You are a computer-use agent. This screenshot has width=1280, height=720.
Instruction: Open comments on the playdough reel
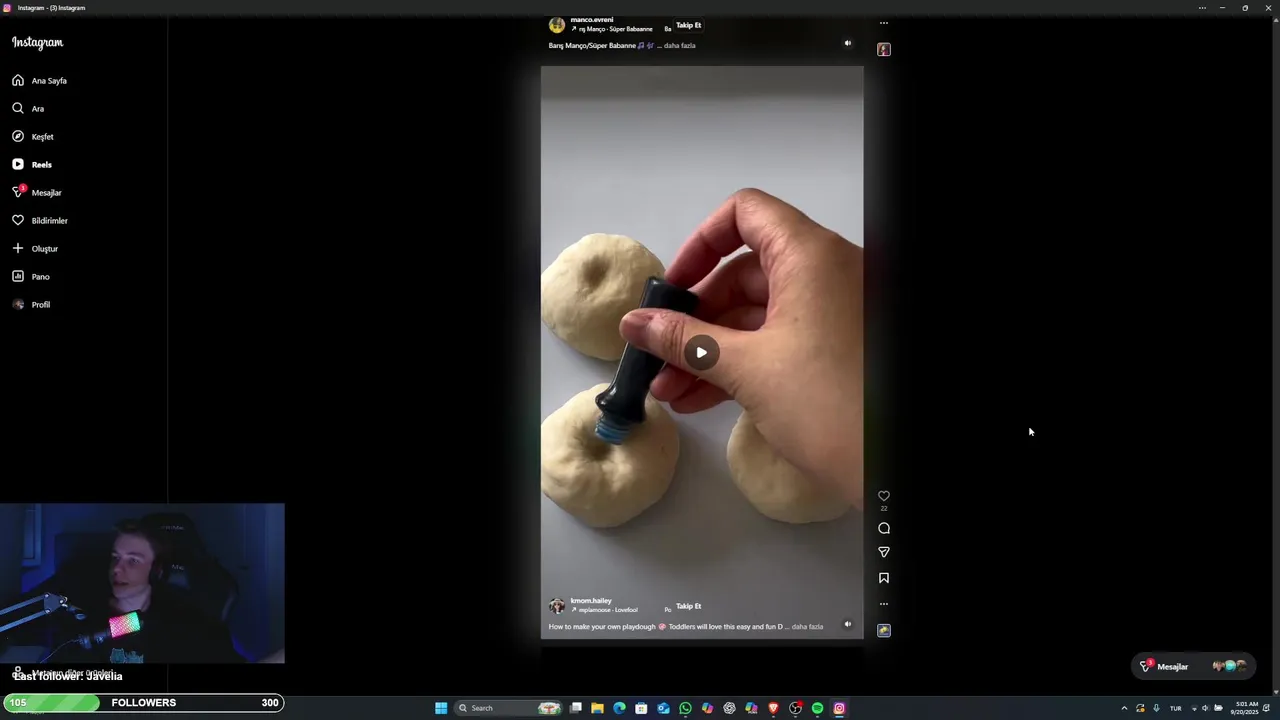point(884,528)
